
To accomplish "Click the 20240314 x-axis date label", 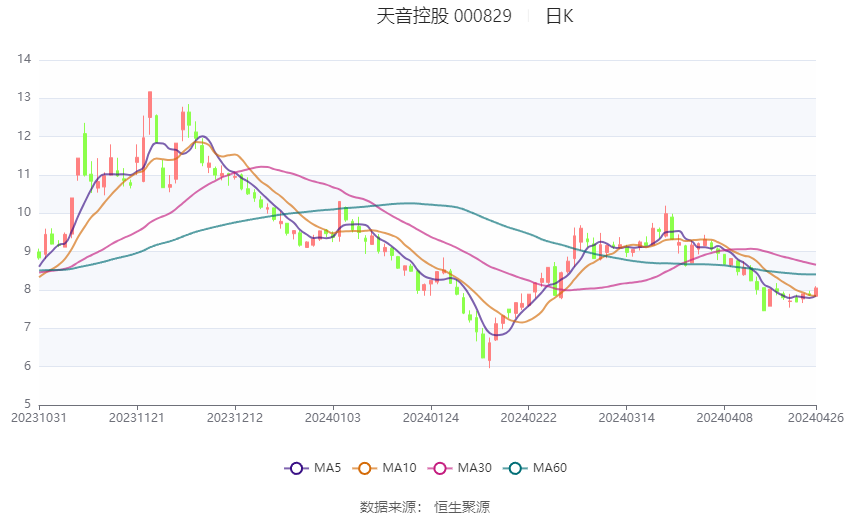I will click(627, 418).
